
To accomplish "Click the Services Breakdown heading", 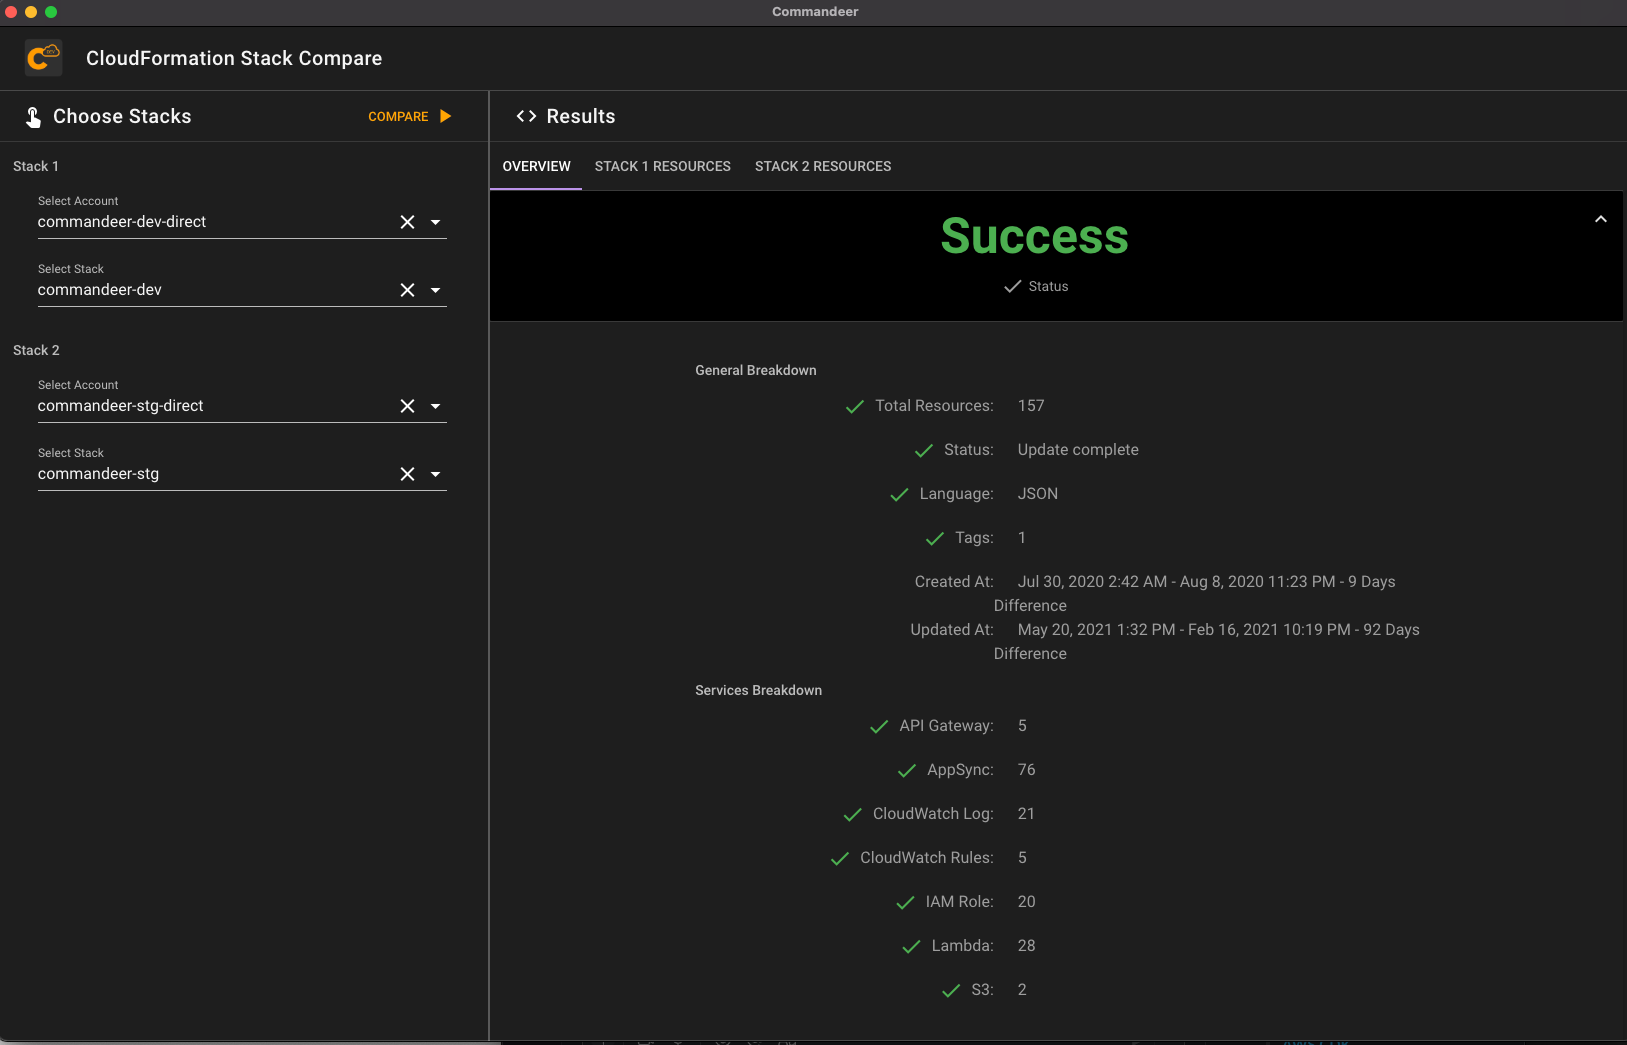I will coord(758,690).
